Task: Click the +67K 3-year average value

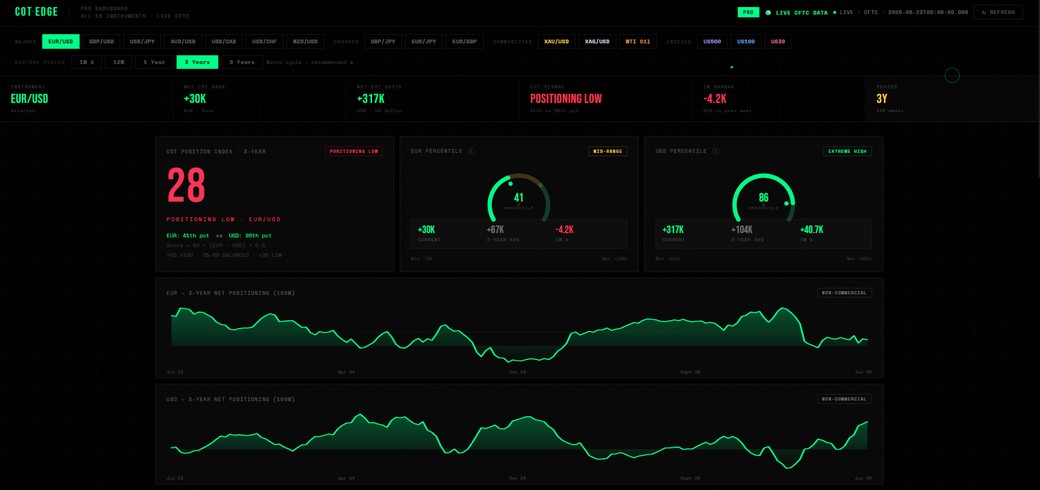Action: pyautogui.click(x=495, y=229)
